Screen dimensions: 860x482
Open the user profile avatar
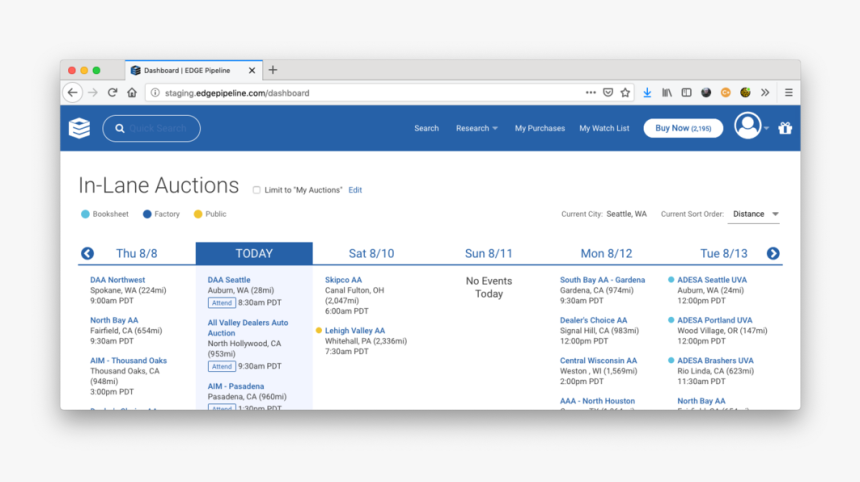tap(748, 126)
